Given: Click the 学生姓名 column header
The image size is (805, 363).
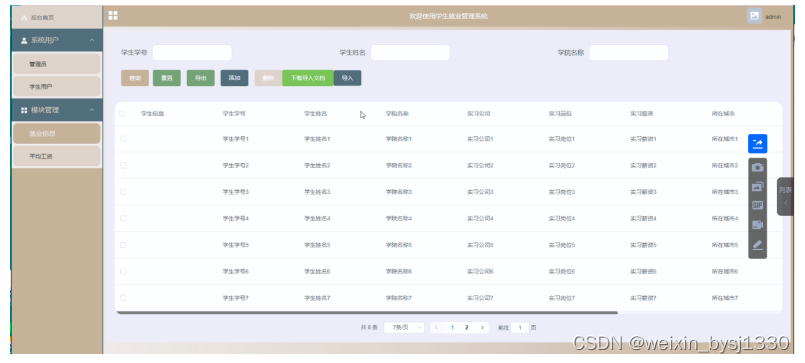Looking at the screenshot, I should coord(316,113).
